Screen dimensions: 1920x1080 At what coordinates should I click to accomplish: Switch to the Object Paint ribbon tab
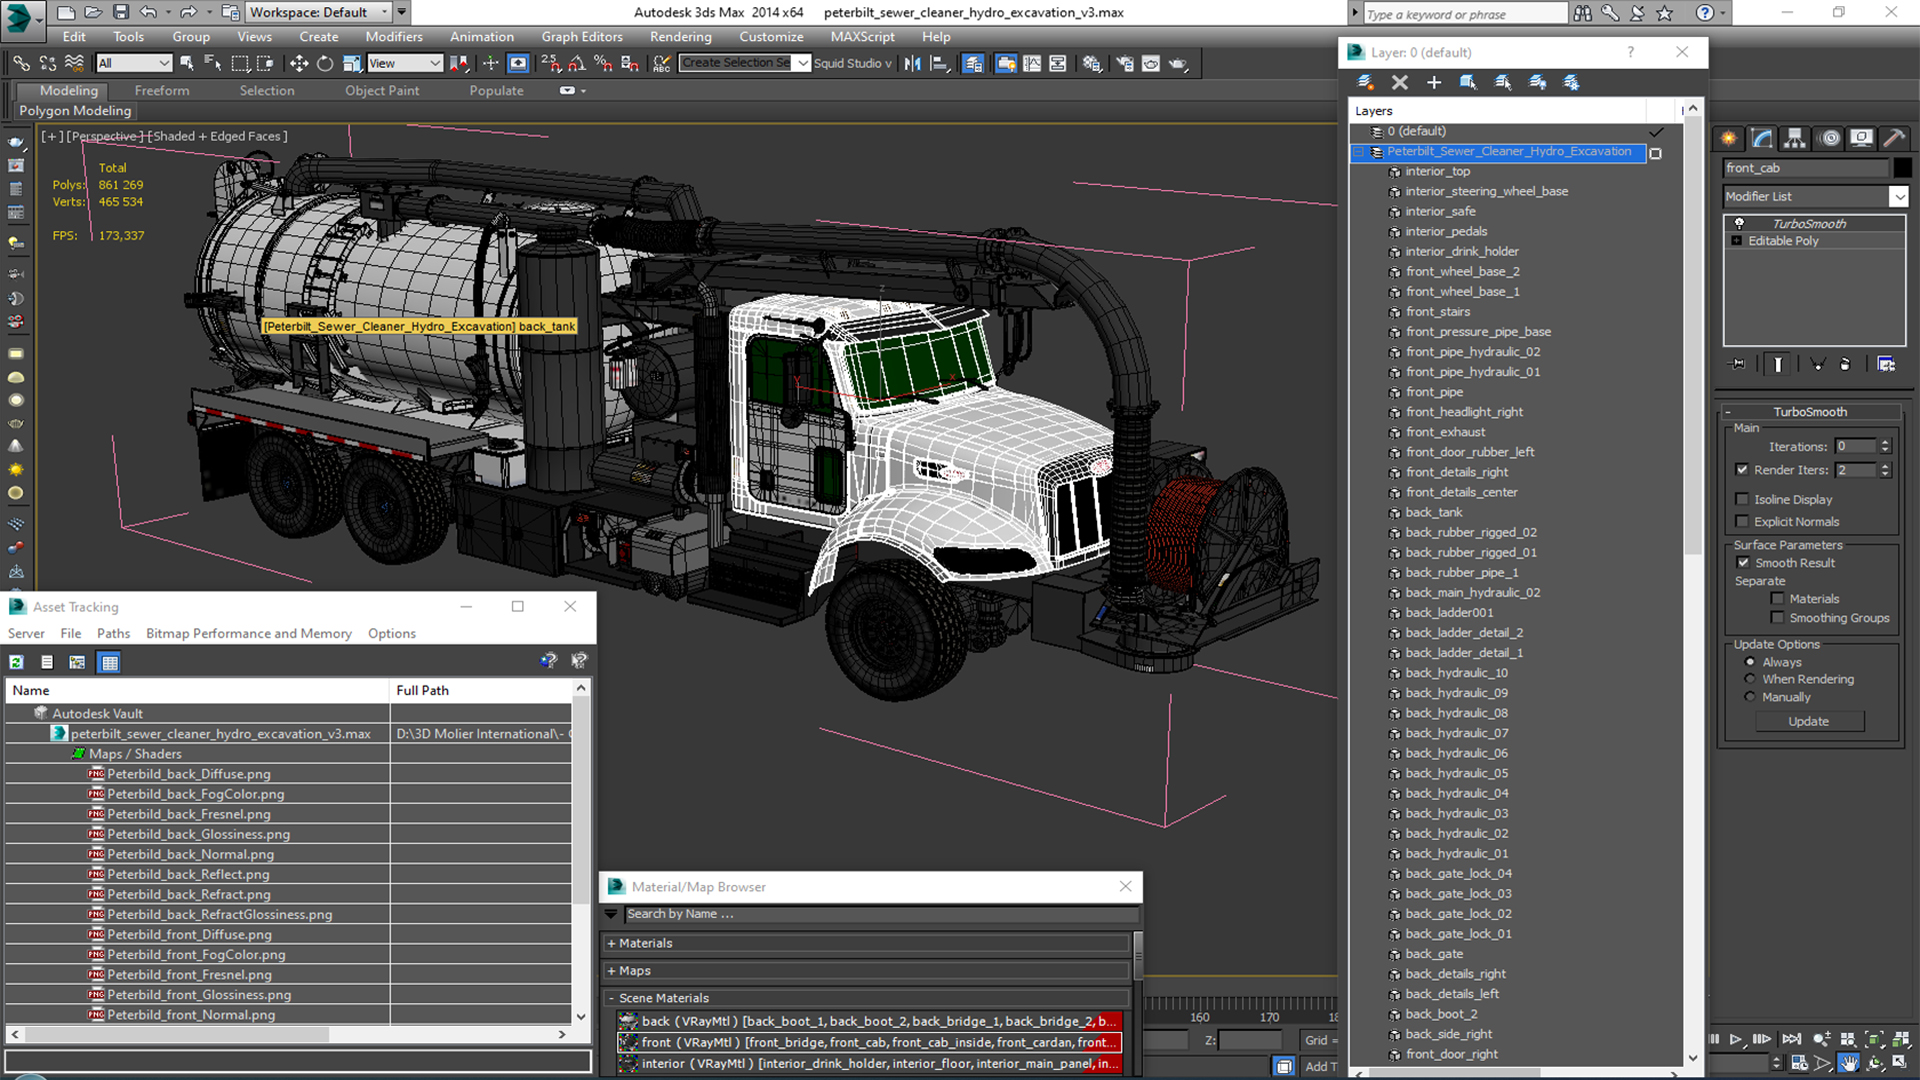click(382, 90)
